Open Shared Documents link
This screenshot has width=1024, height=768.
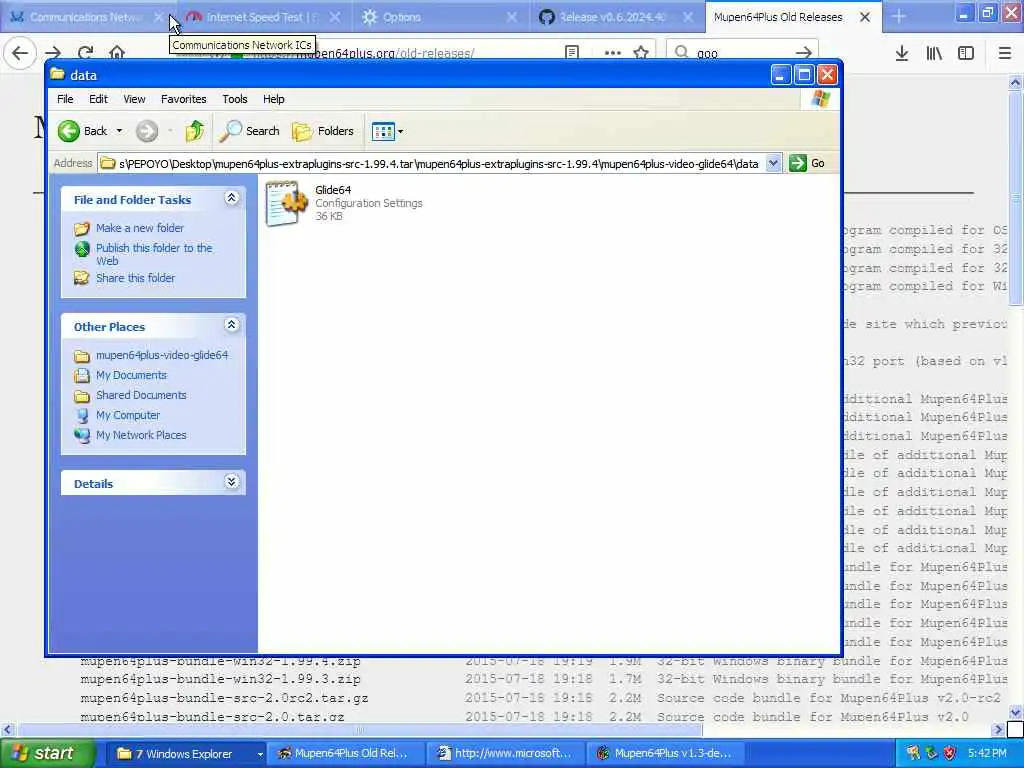[x=141, y=395]
